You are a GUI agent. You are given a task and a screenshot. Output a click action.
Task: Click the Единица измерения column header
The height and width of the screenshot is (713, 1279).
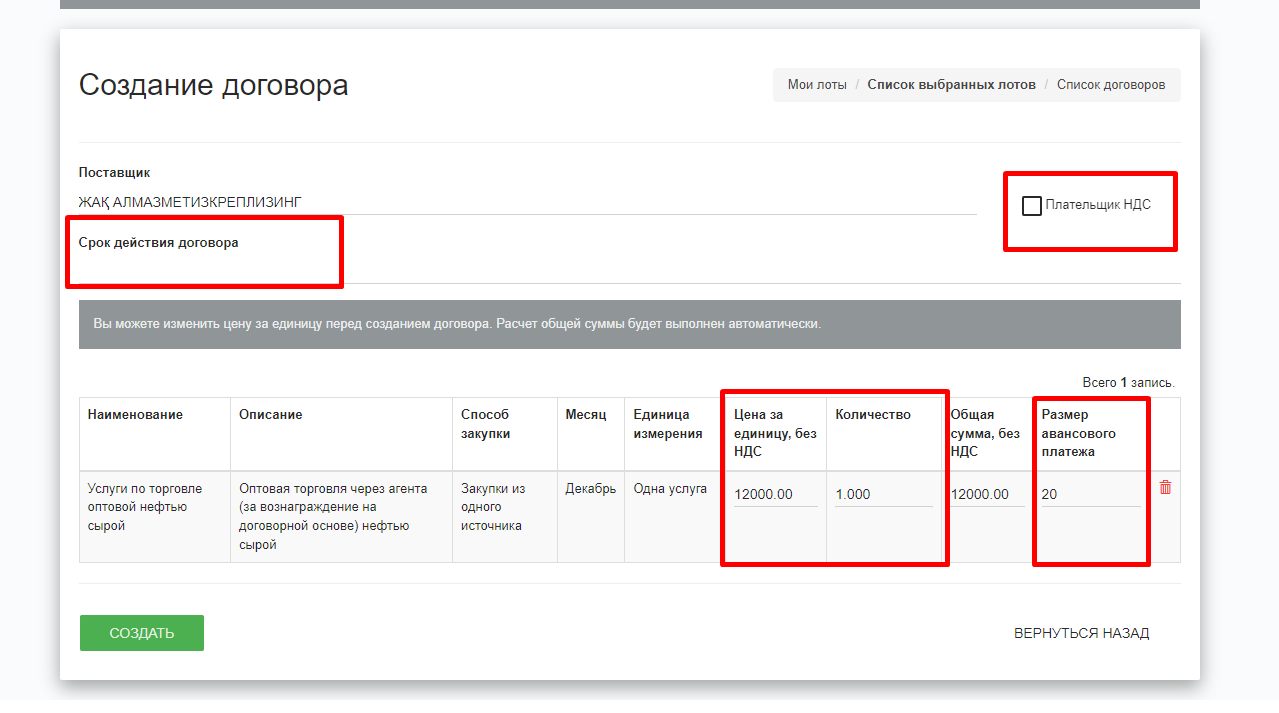668,424
